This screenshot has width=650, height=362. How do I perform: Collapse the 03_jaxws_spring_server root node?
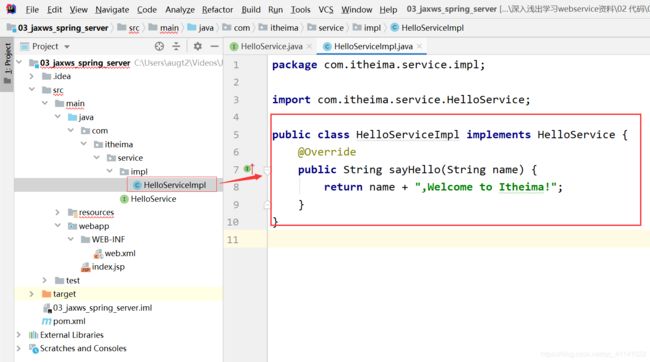click(x=19, y=62)
